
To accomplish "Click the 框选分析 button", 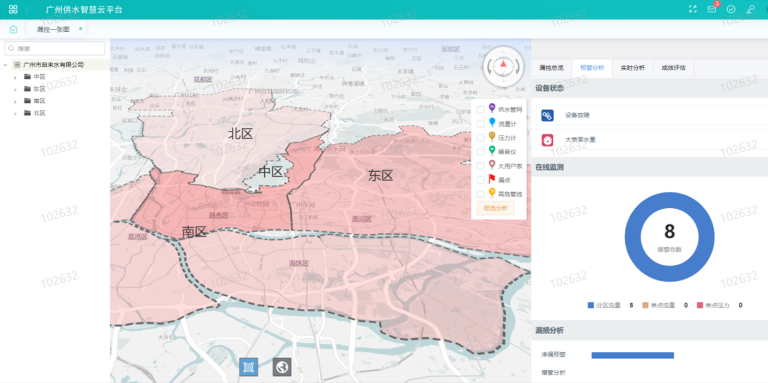I will click(x=495, y=208).
